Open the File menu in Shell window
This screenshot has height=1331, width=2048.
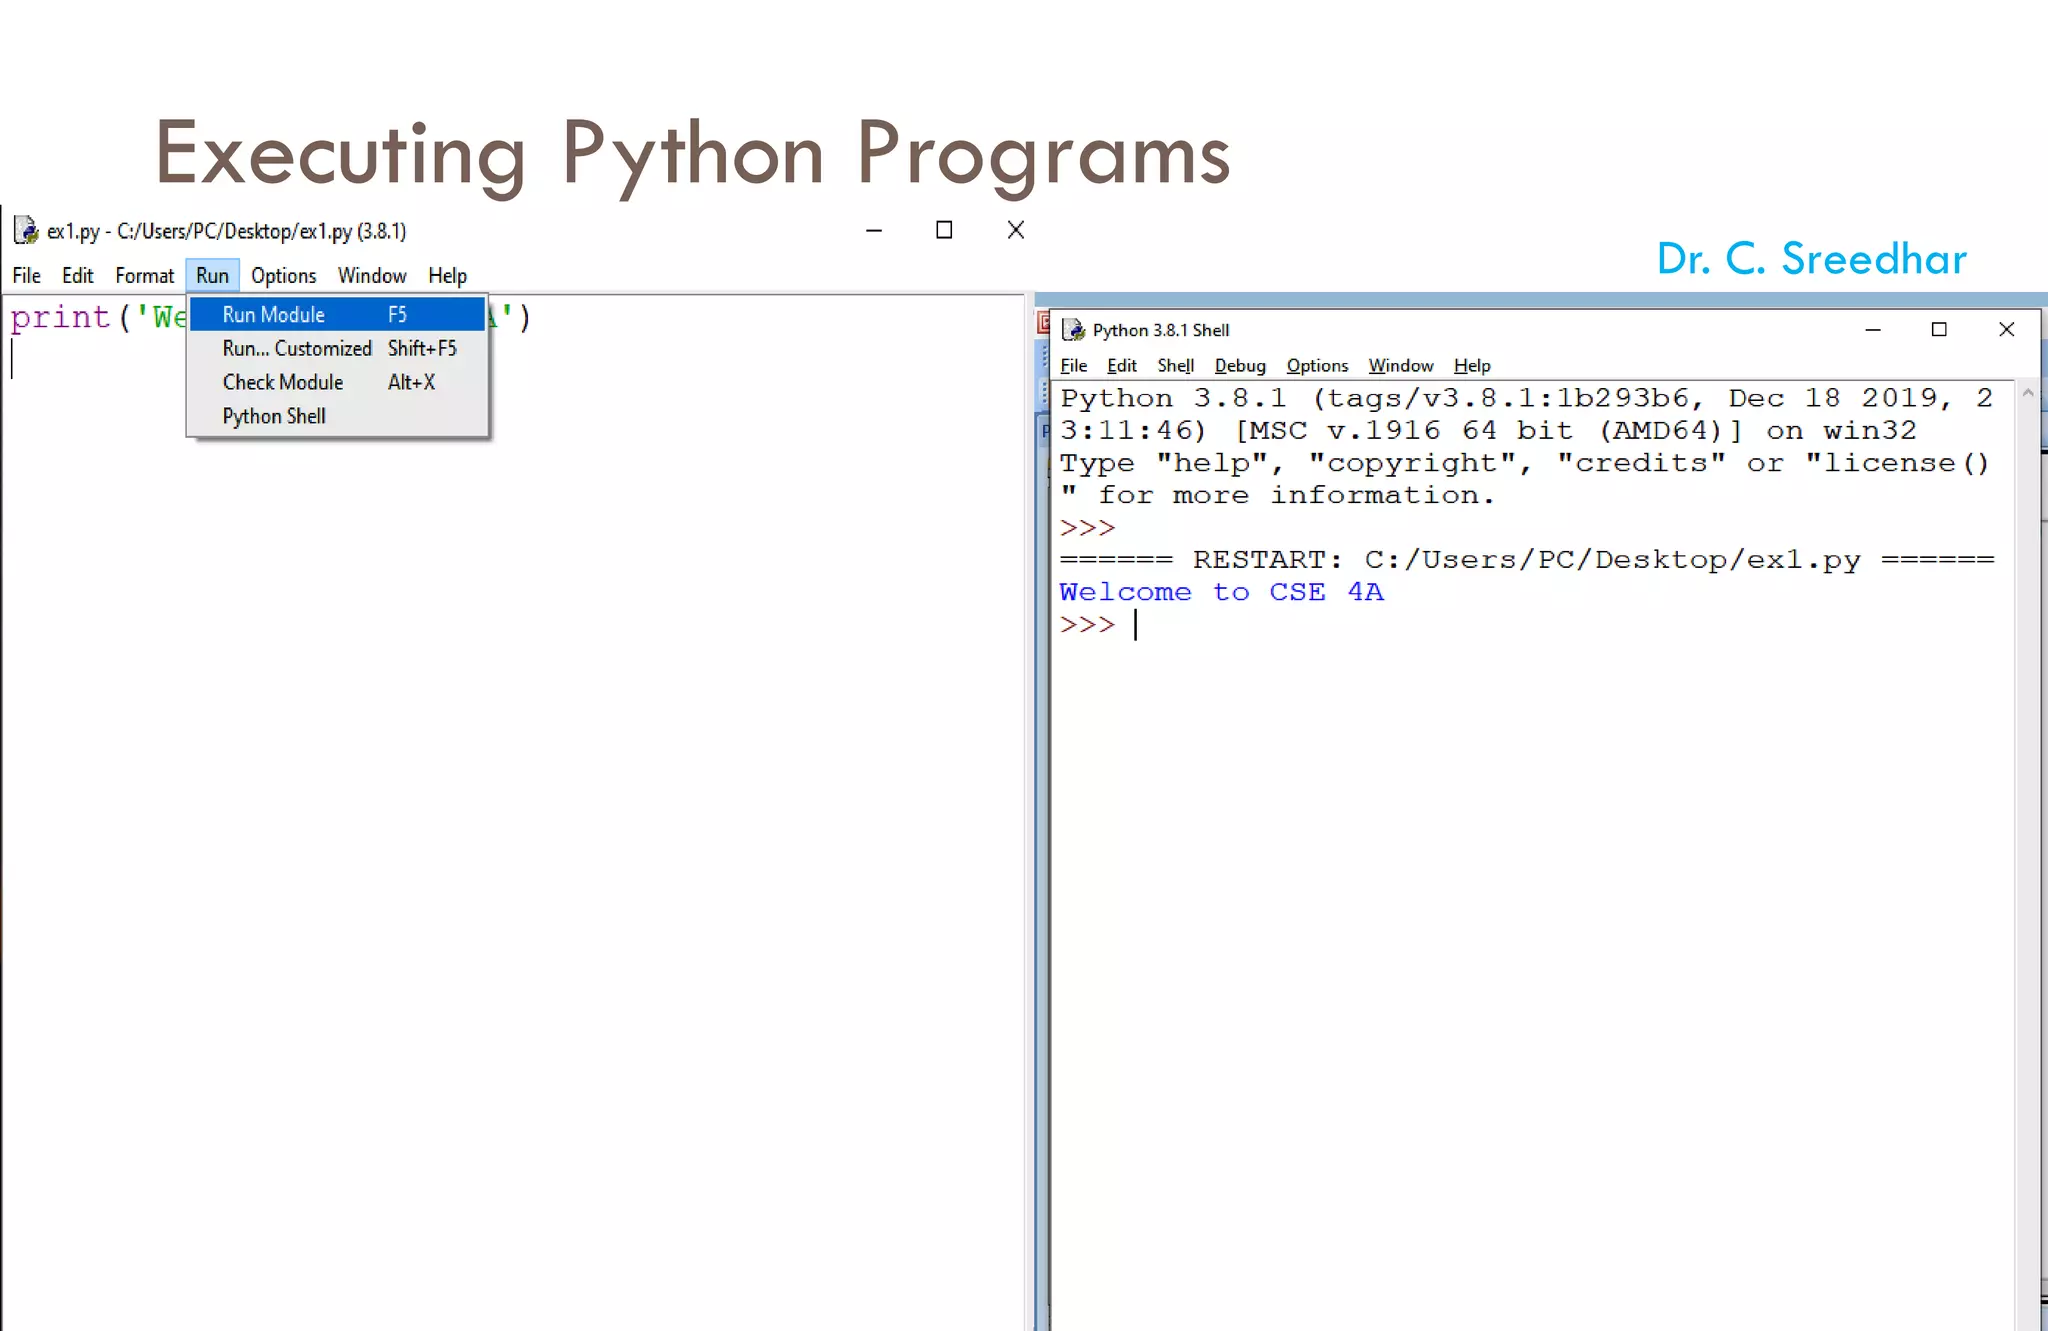pos(1073,366)
